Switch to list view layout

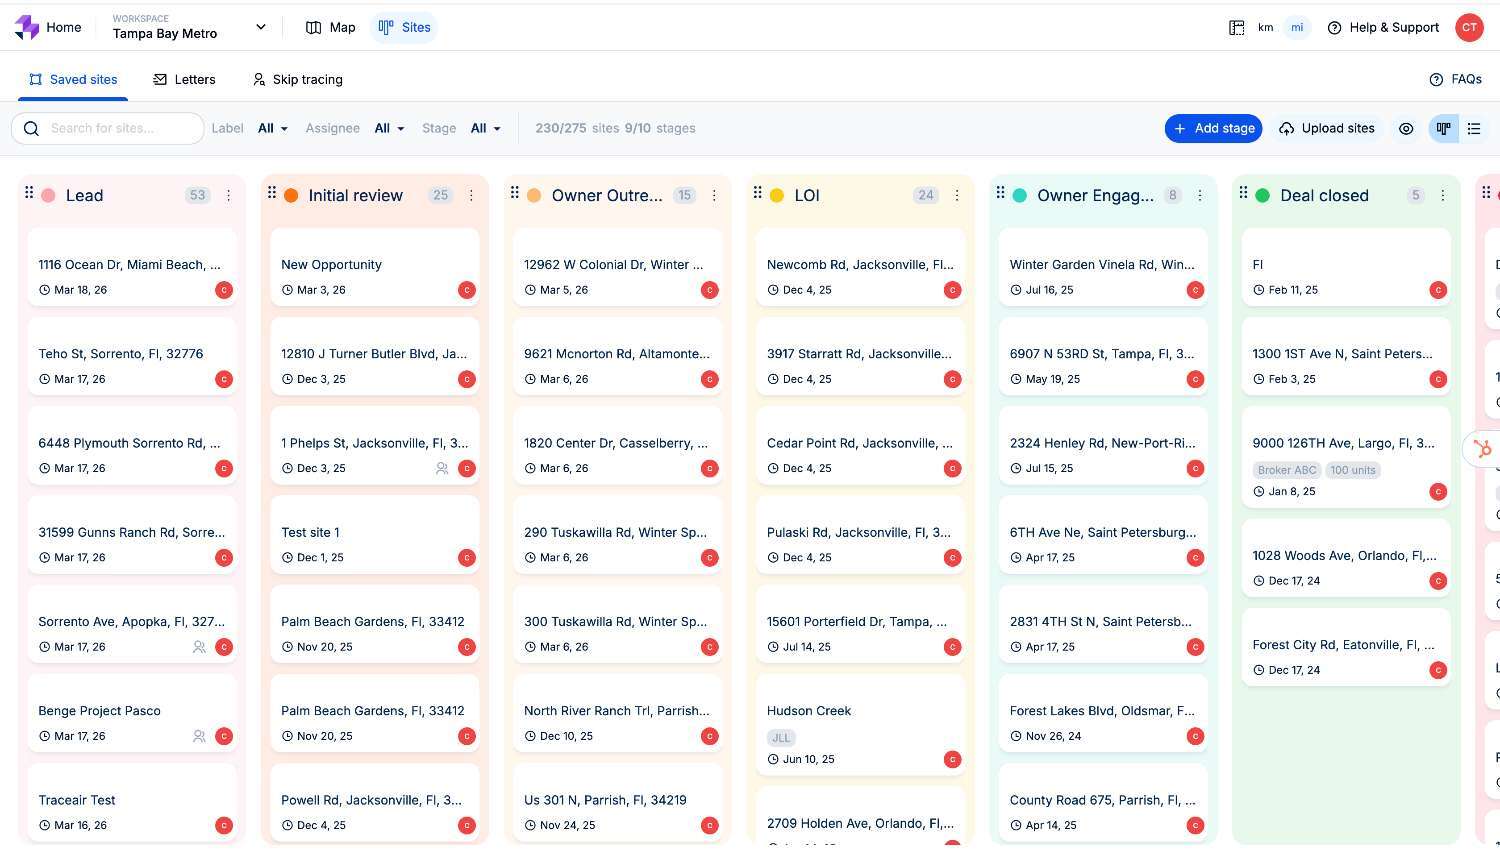1474,129
